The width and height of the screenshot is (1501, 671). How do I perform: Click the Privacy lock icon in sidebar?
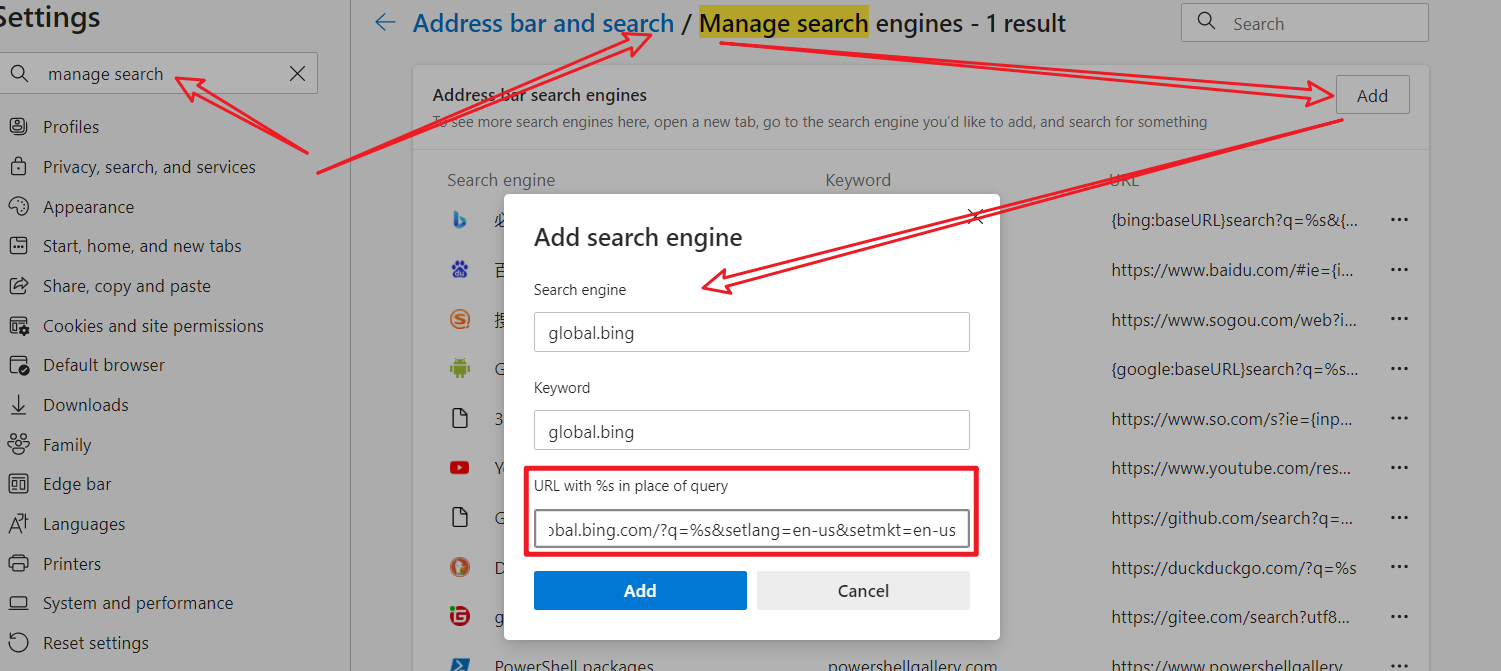(x=18, y=167)
